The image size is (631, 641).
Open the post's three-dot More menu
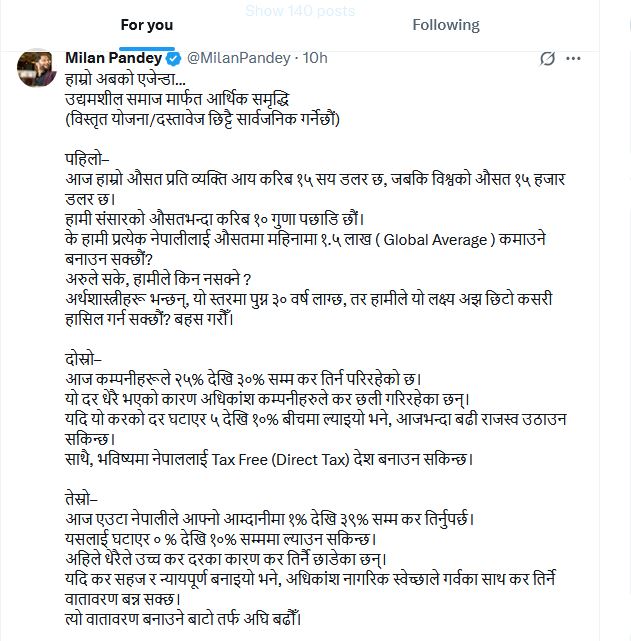click(x=573, y=59)
